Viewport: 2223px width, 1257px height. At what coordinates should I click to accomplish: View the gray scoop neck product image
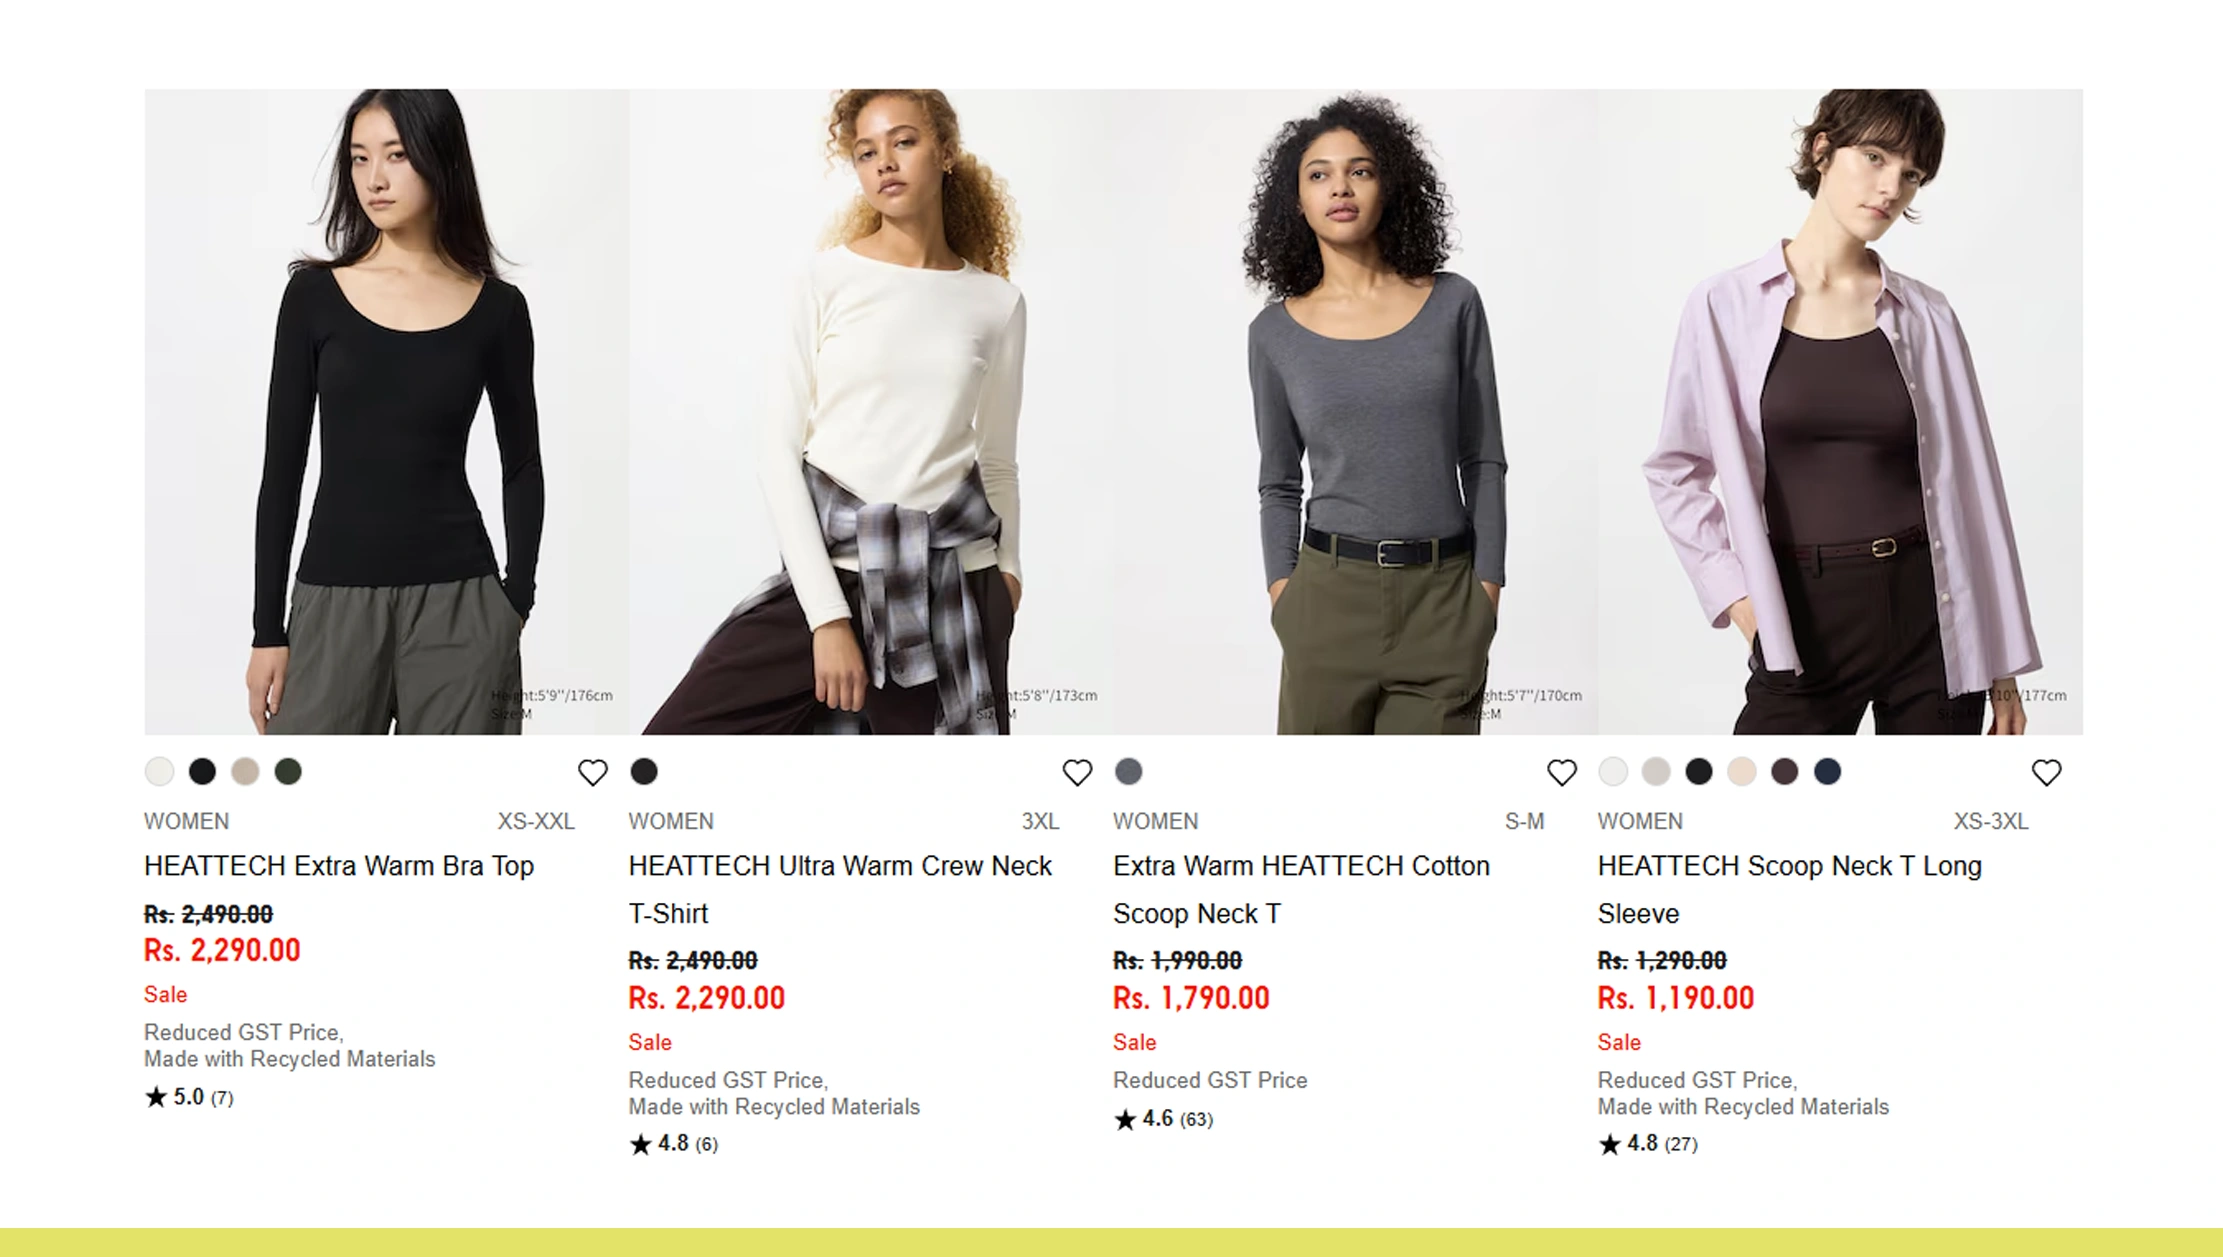tap(1354, 411)
